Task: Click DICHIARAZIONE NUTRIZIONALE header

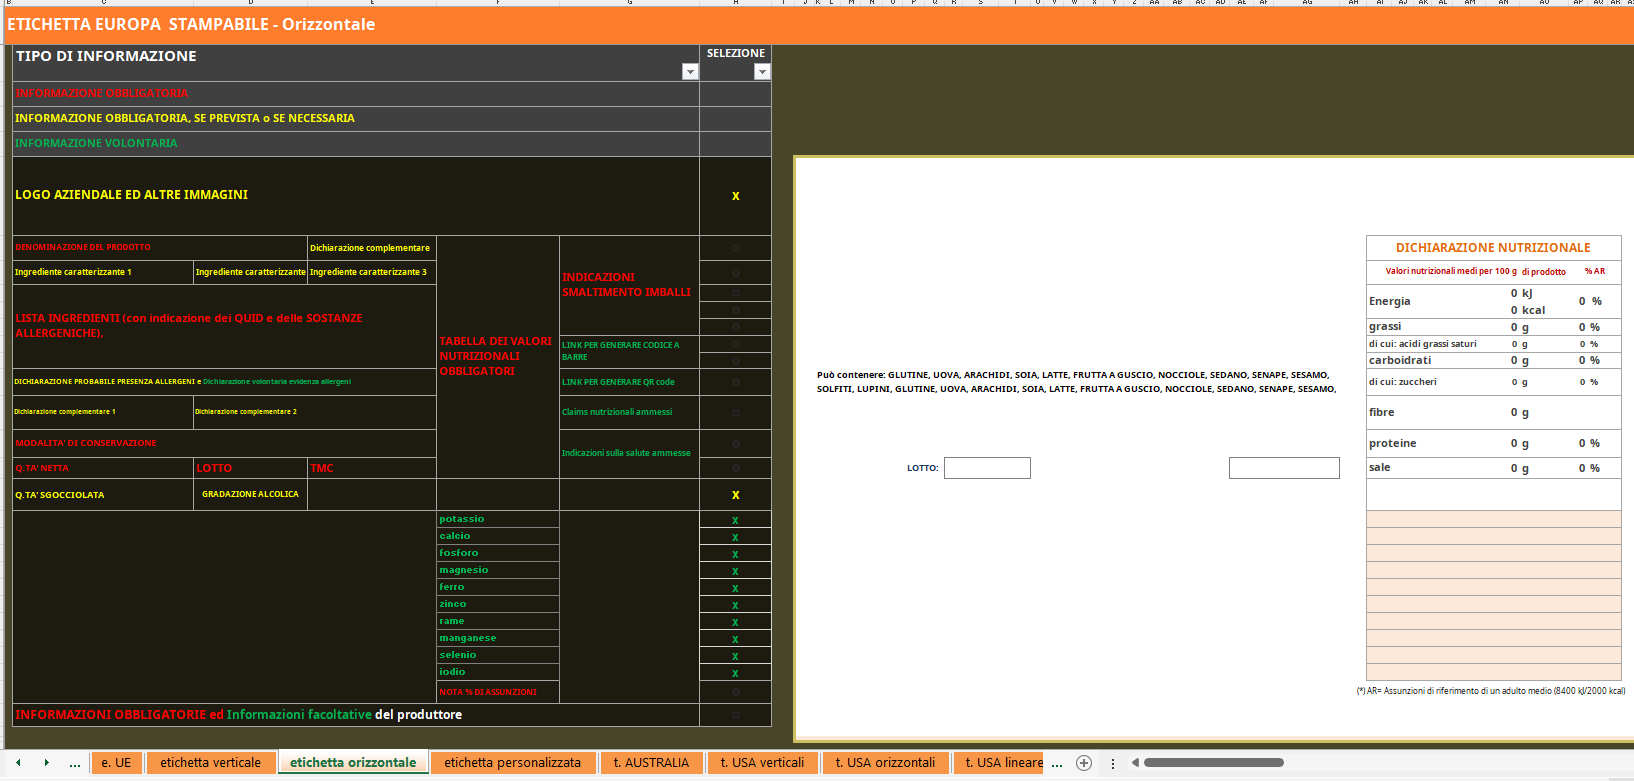Action: [1493, 248]
